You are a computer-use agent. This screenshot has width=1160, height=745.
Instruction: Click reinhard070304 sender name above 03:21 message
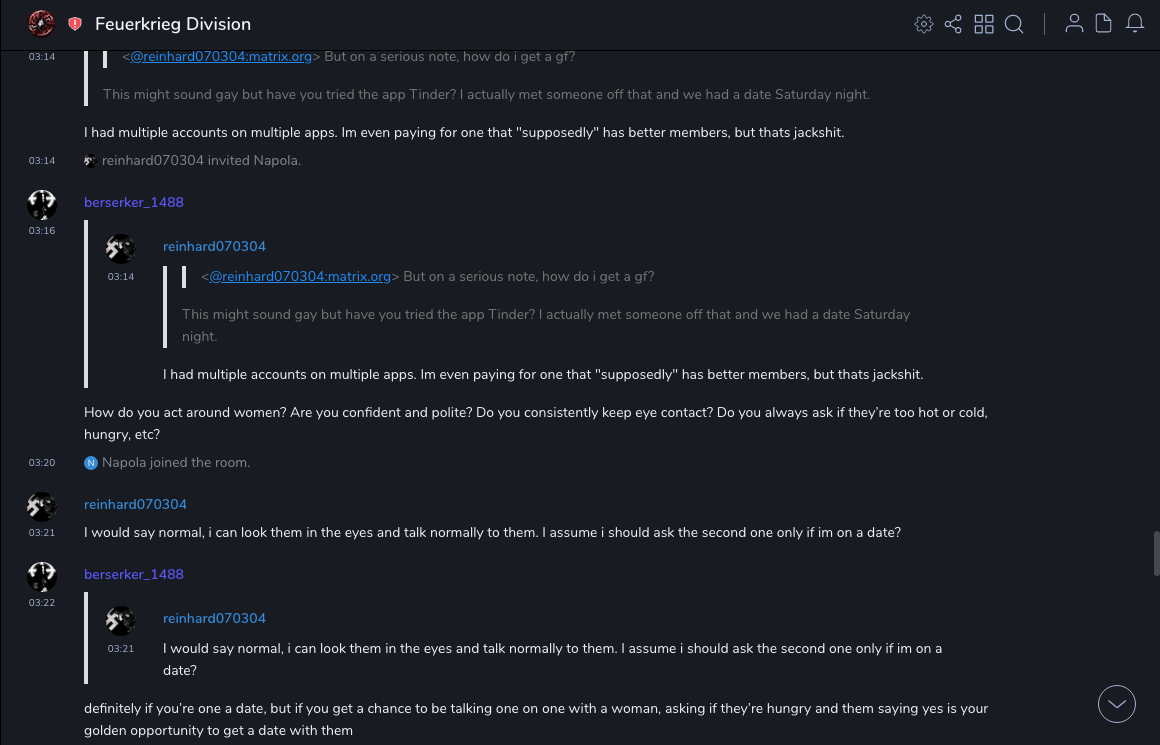click(x=135, y=504)
